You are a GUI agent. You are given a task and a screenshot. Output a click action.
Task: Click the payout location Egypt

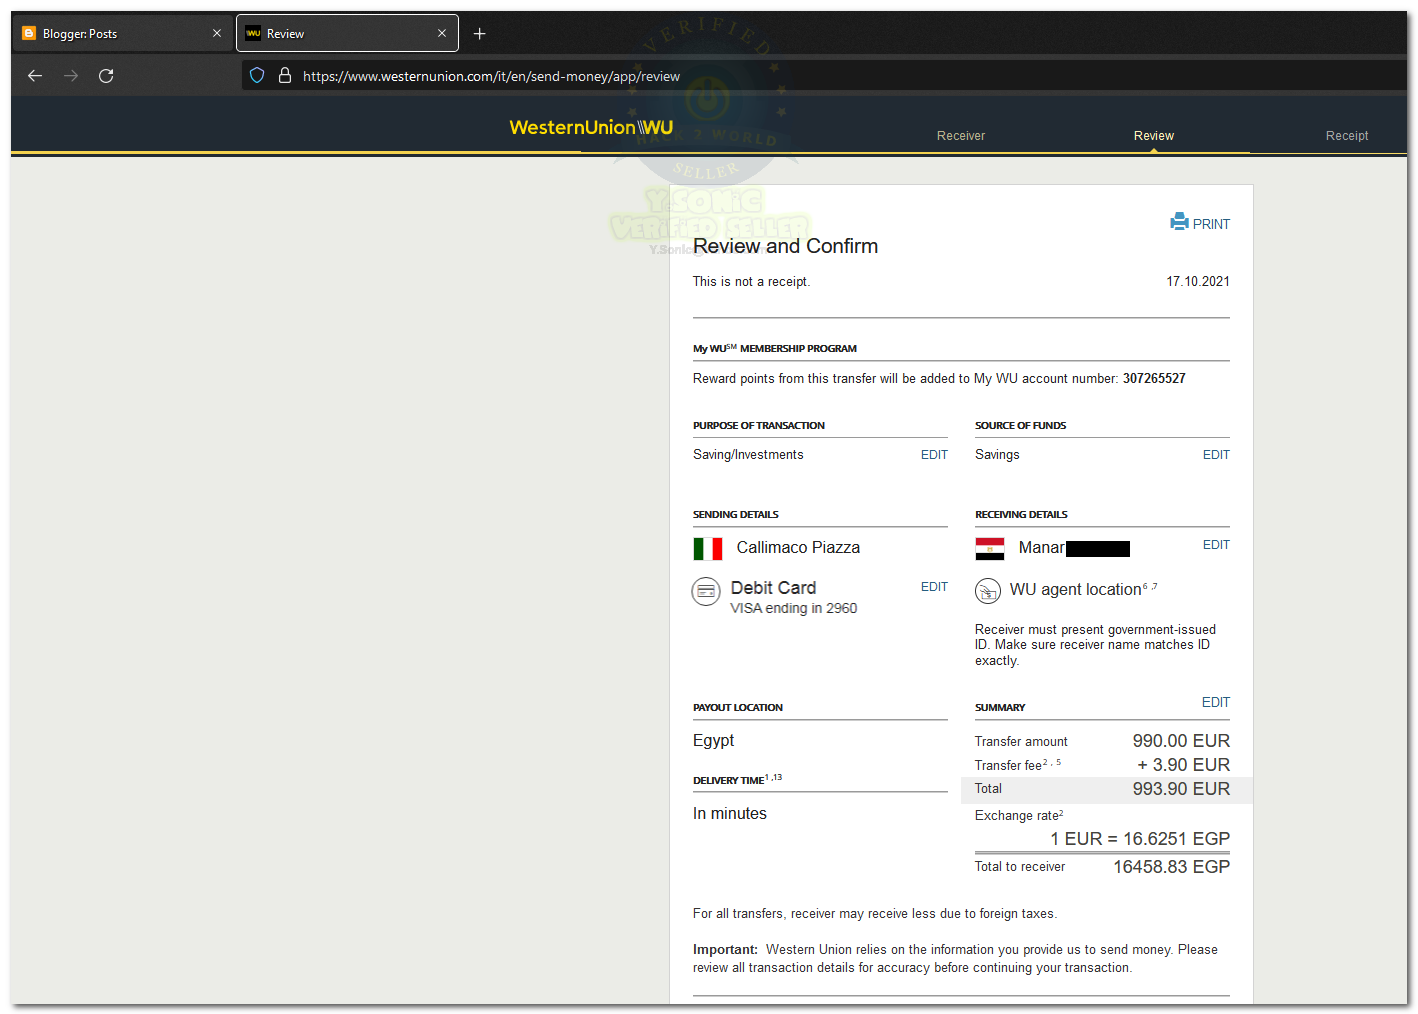click(x=713, y=741)
